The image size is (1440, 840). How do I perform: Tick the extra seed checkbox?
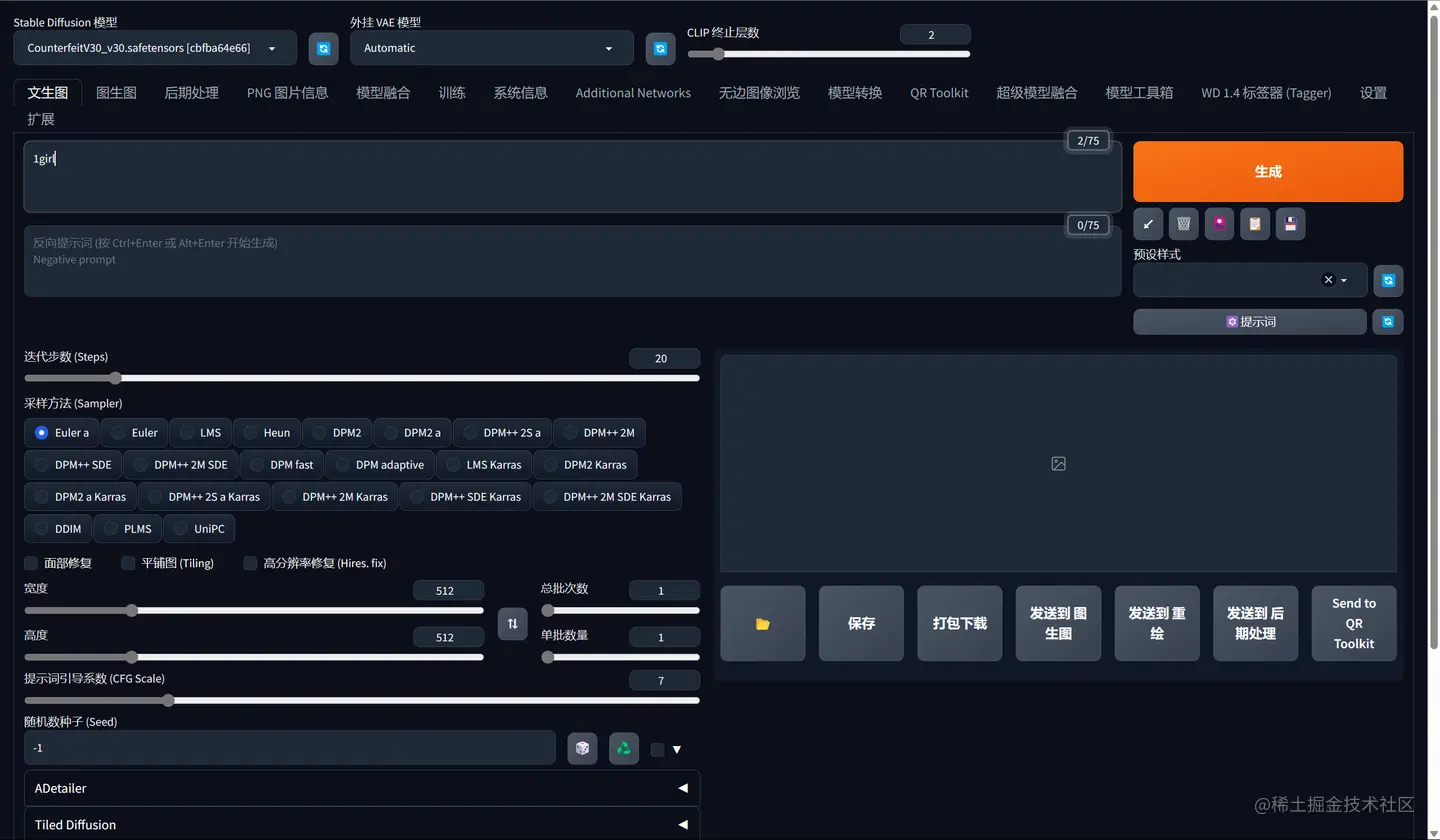pyautogui.click(x=657, y=749)
